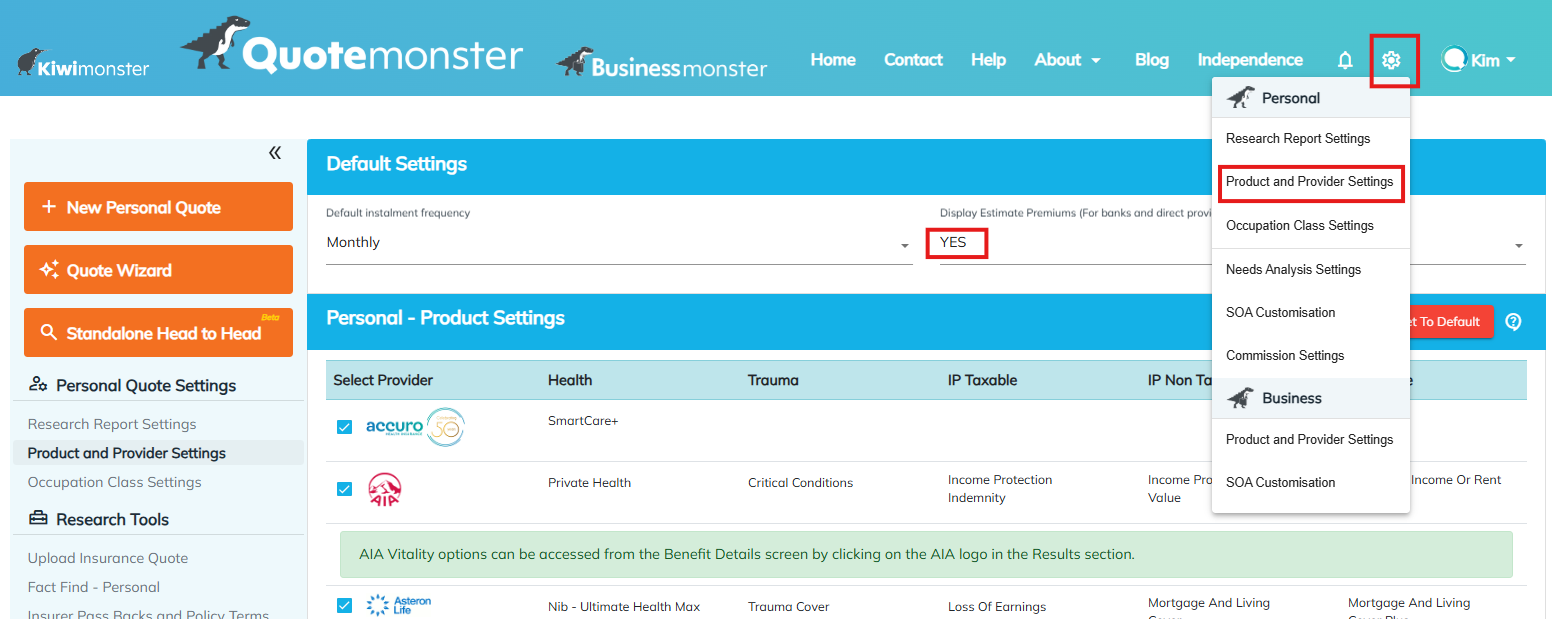
Task: Open Standalone Head to Head
Action: click(x=158, y=333)
